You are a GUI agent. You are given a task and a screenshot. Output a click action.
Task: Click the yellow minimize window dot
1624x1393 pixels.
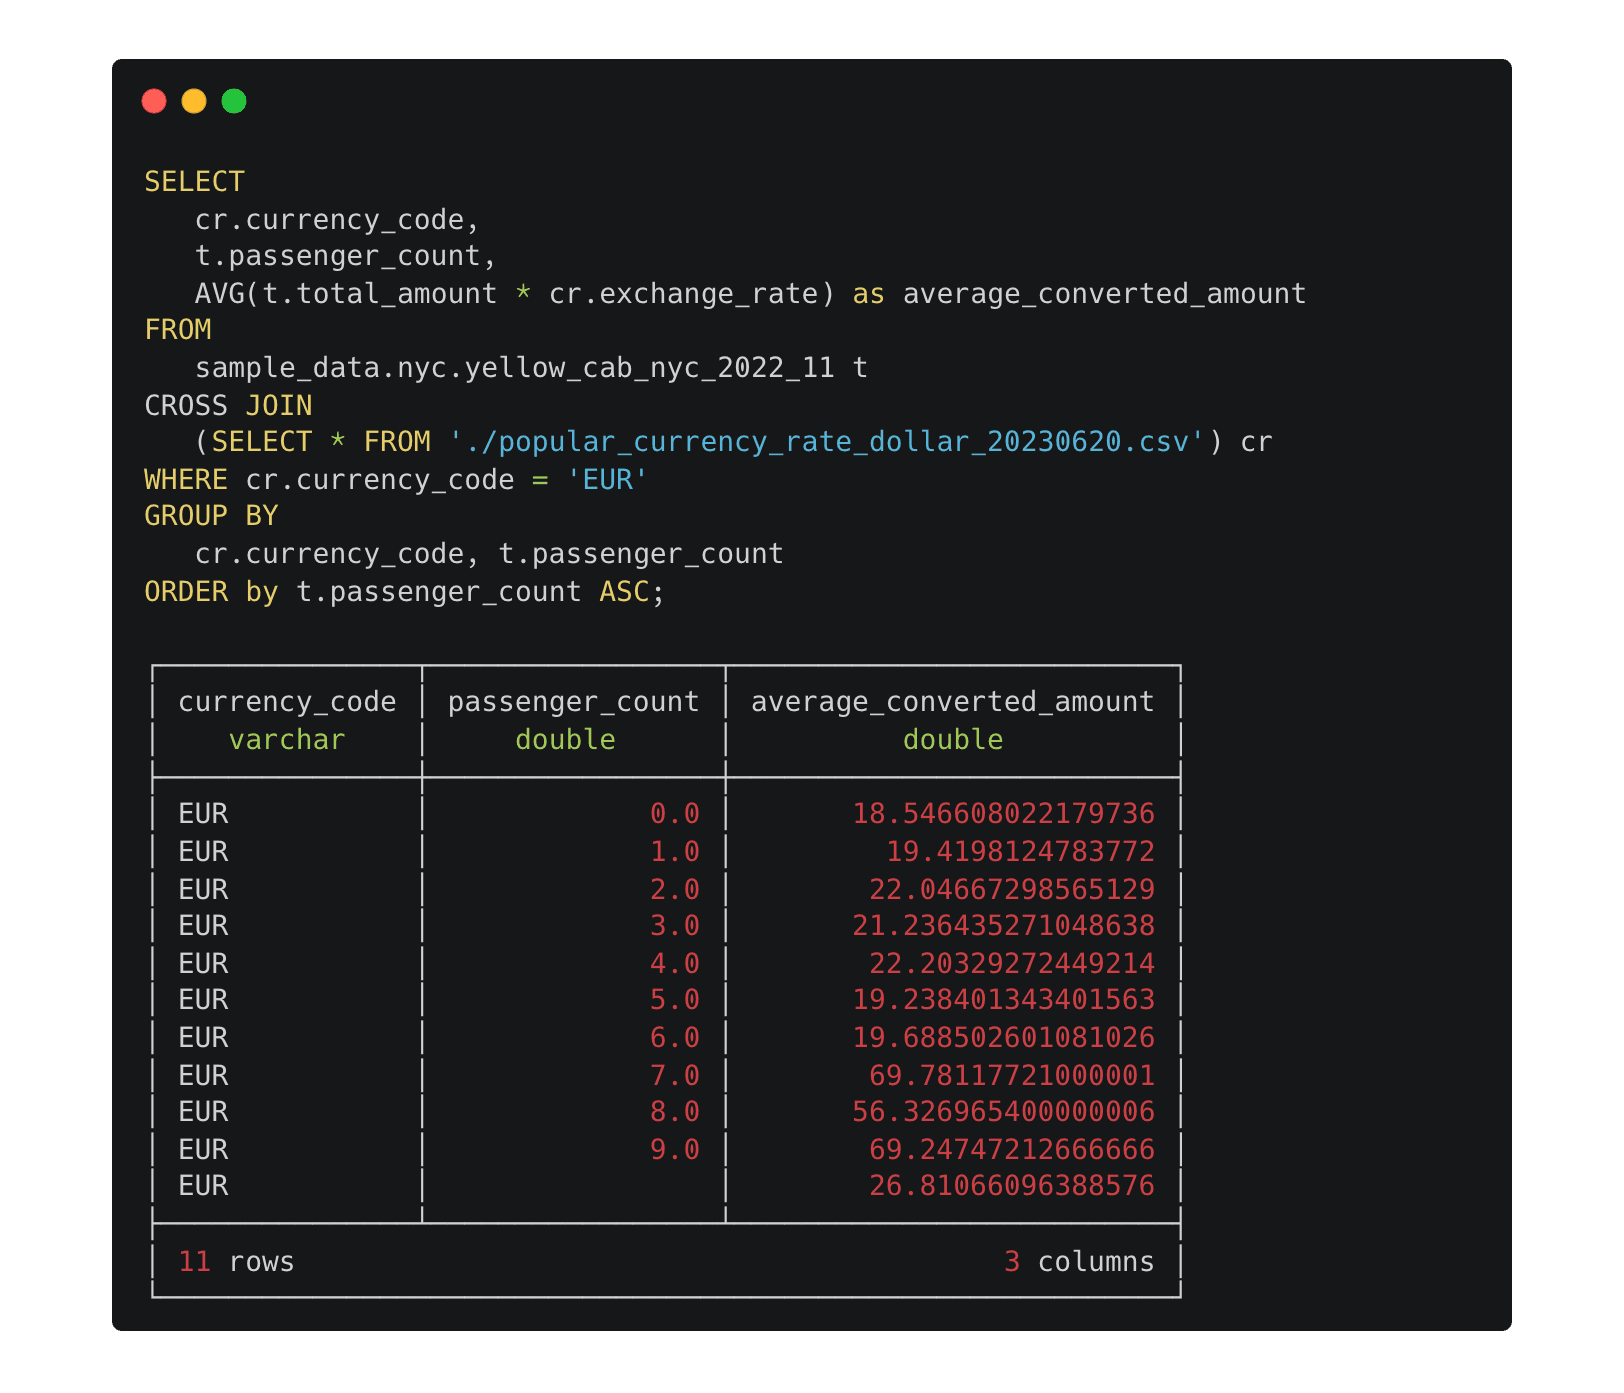(x=194, y=101)
